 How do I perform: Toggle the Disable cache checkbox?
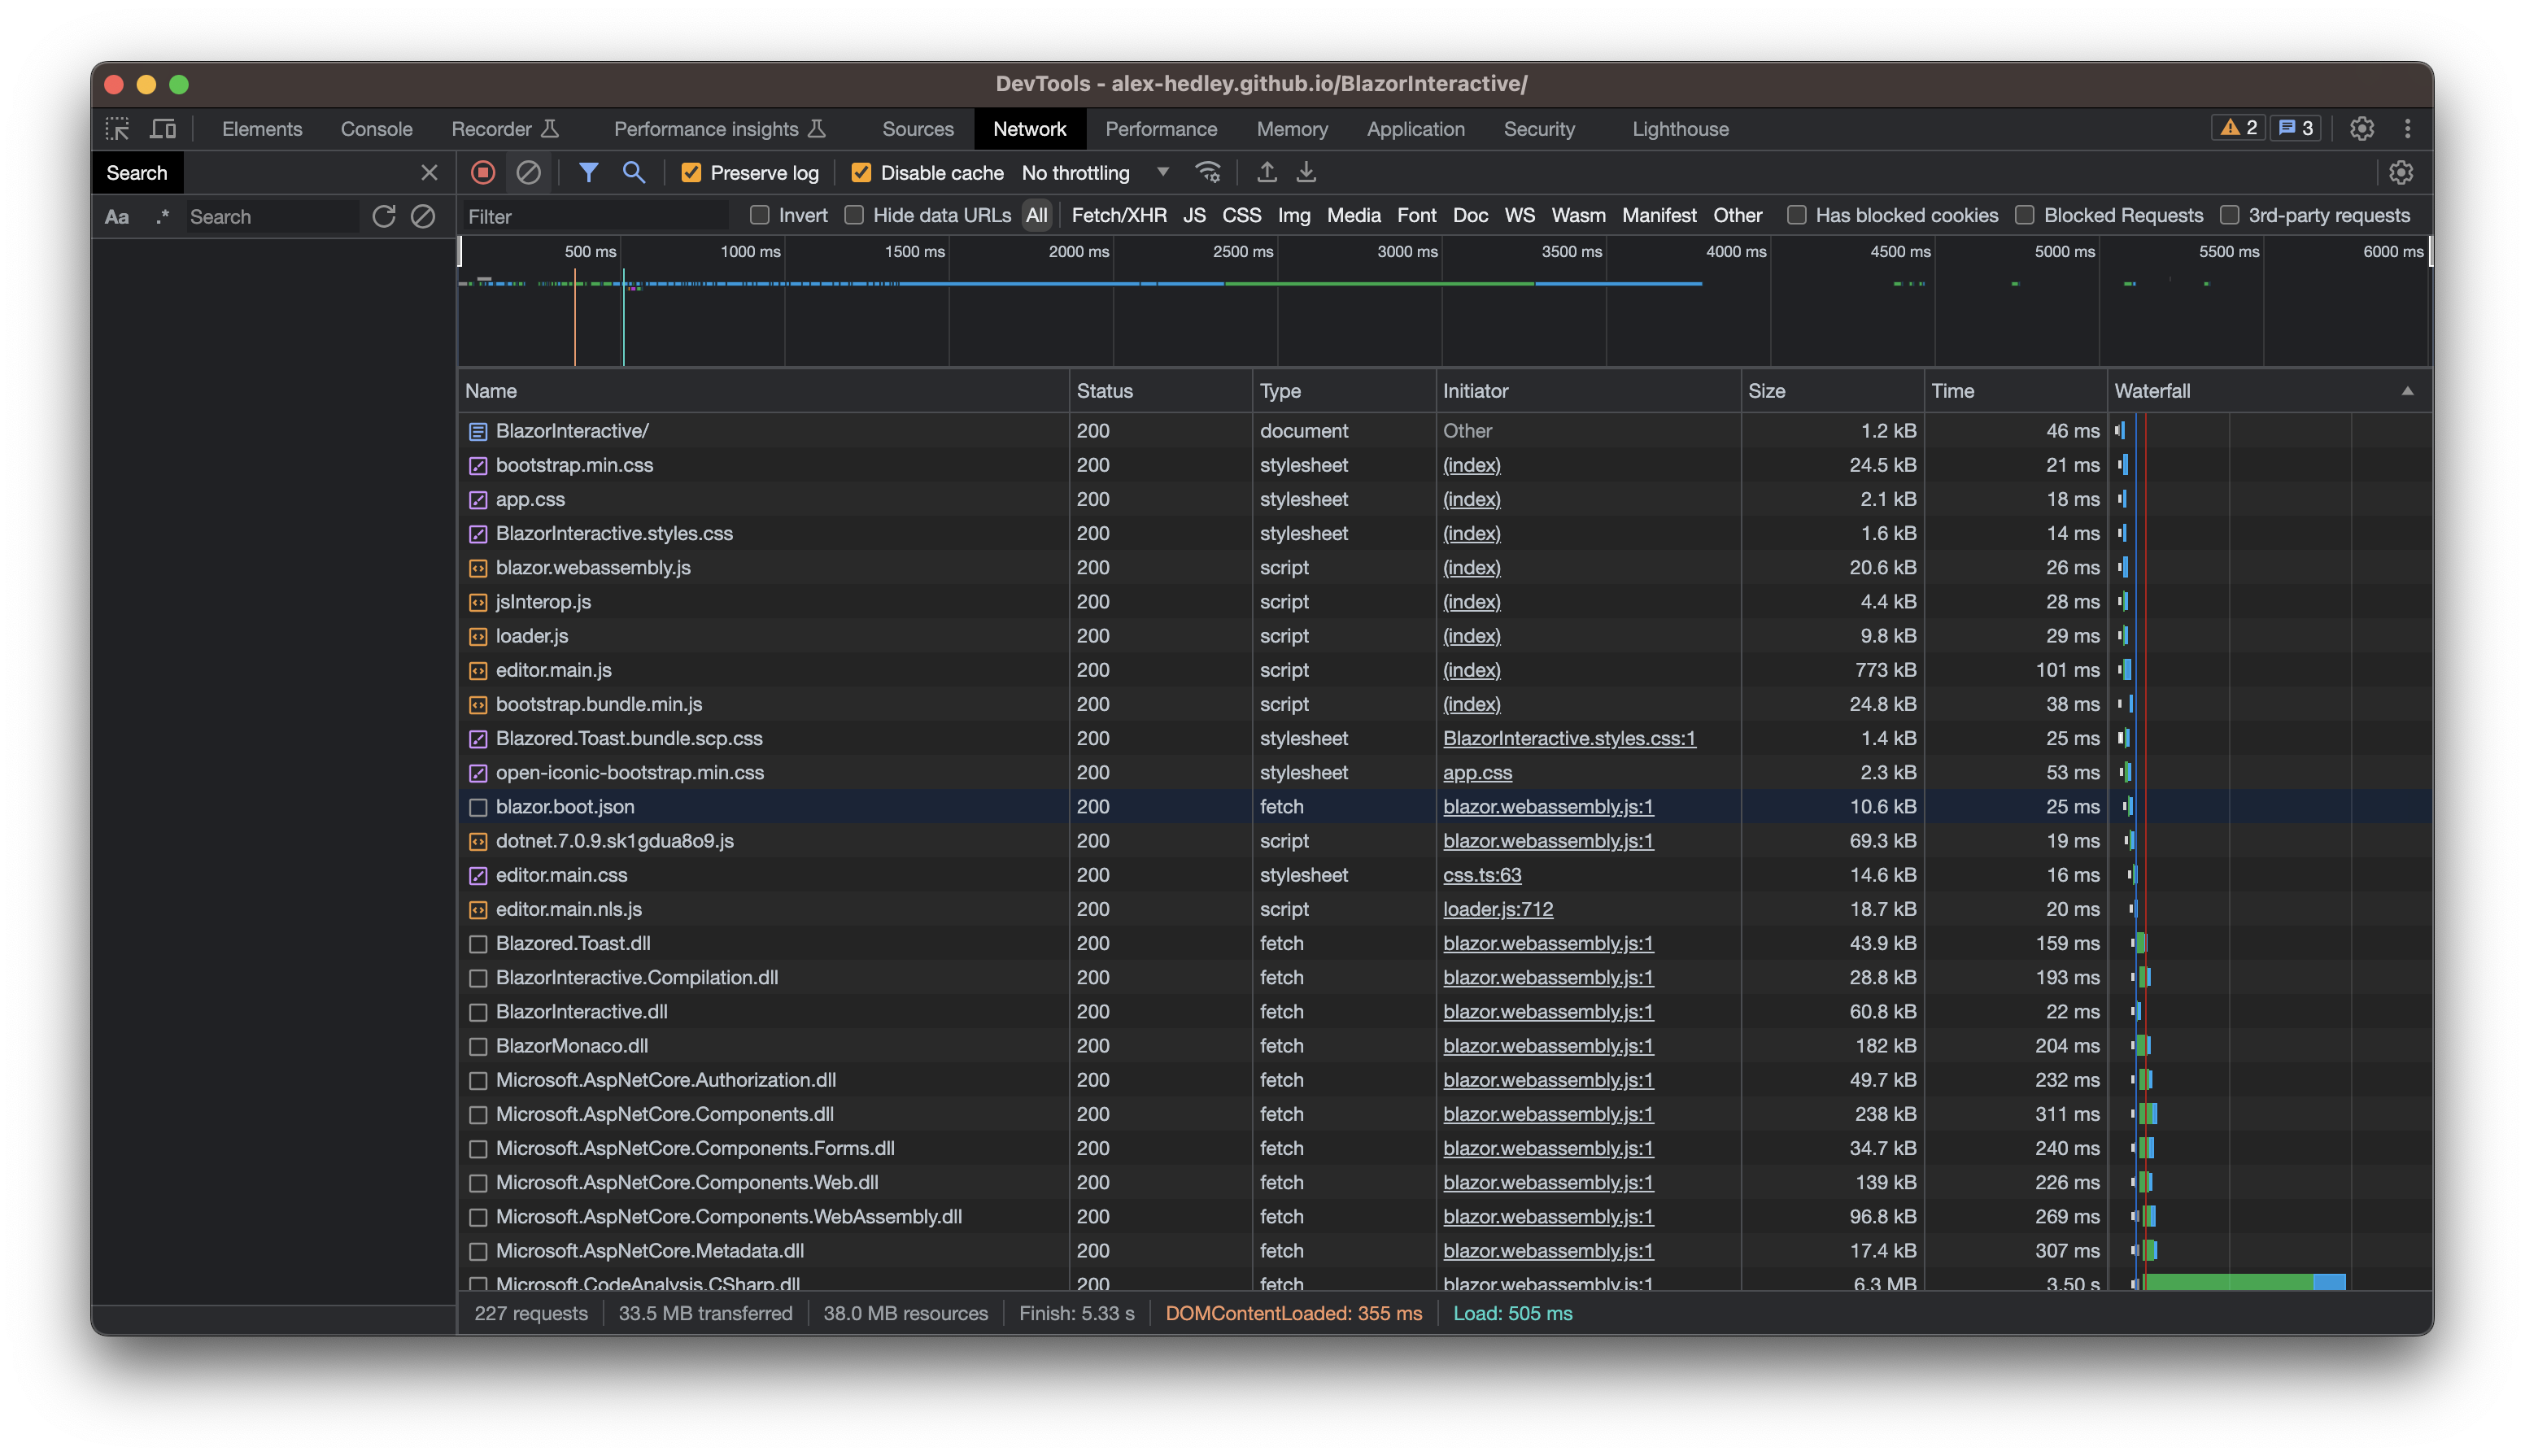pyautogui.click(x=861, y=173)
